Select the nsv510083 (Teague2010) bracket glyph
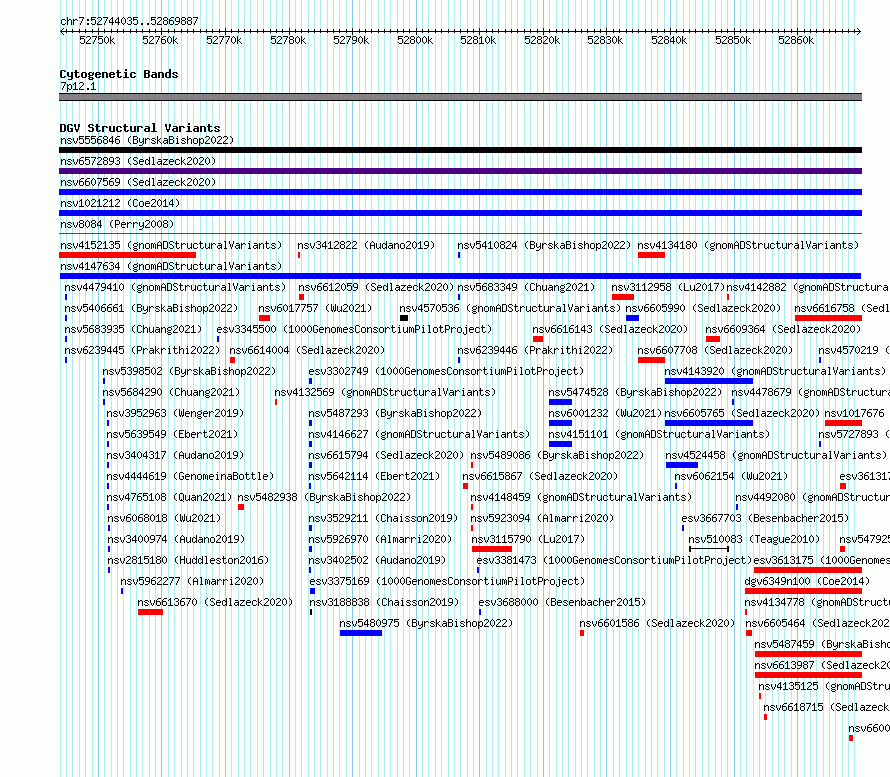Viewport: 890px width, 777px height. pos(709,549)
